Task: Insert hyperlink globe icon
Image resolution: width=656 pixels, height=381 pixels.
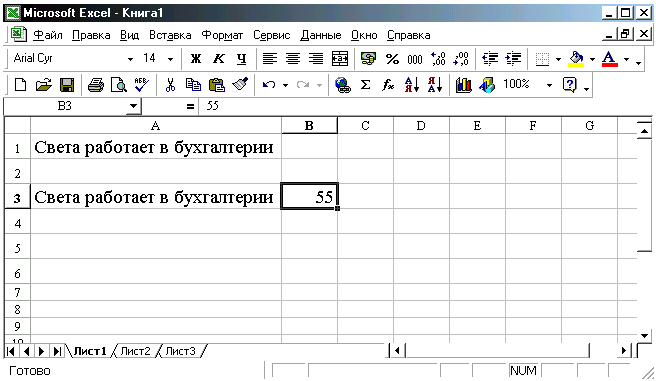Action: tap(342, 85)
